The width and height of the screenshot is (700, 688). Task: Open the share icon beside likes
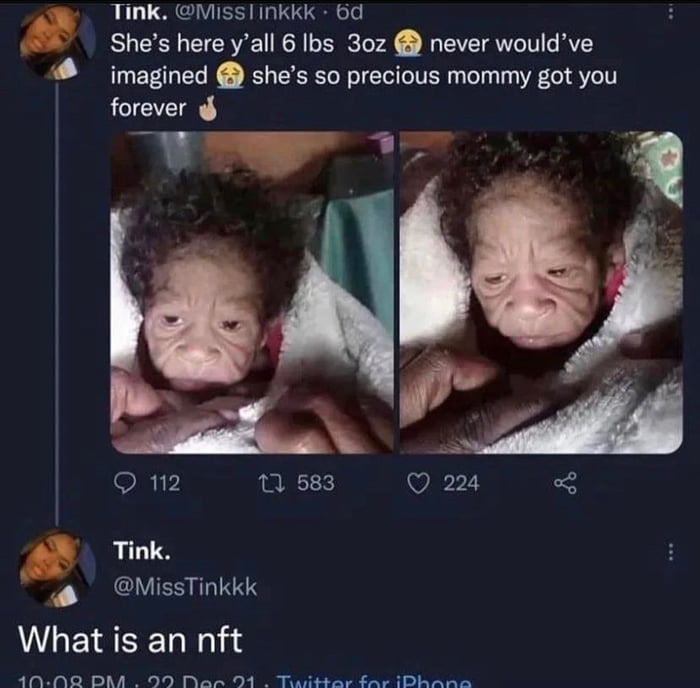565,483
